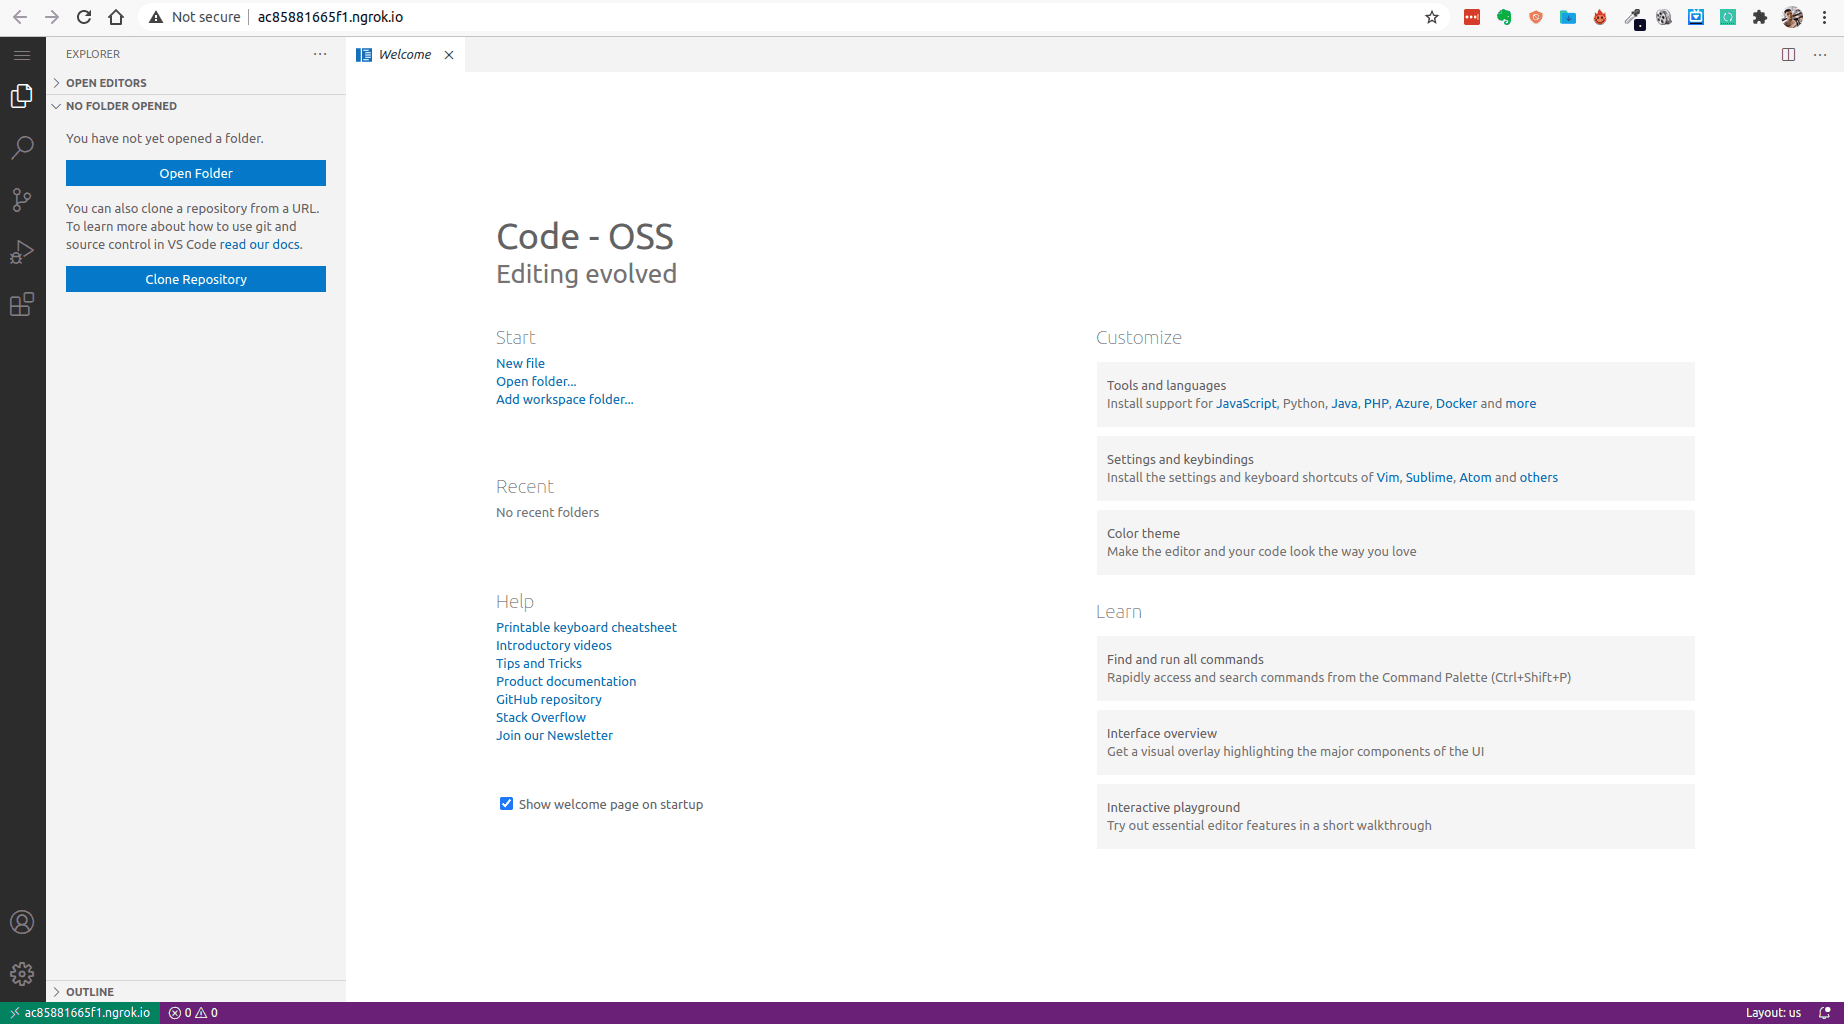The image size is (1844, 1024).
Task: Open the Run and Debug panel
Action: (x=22, y=252)
